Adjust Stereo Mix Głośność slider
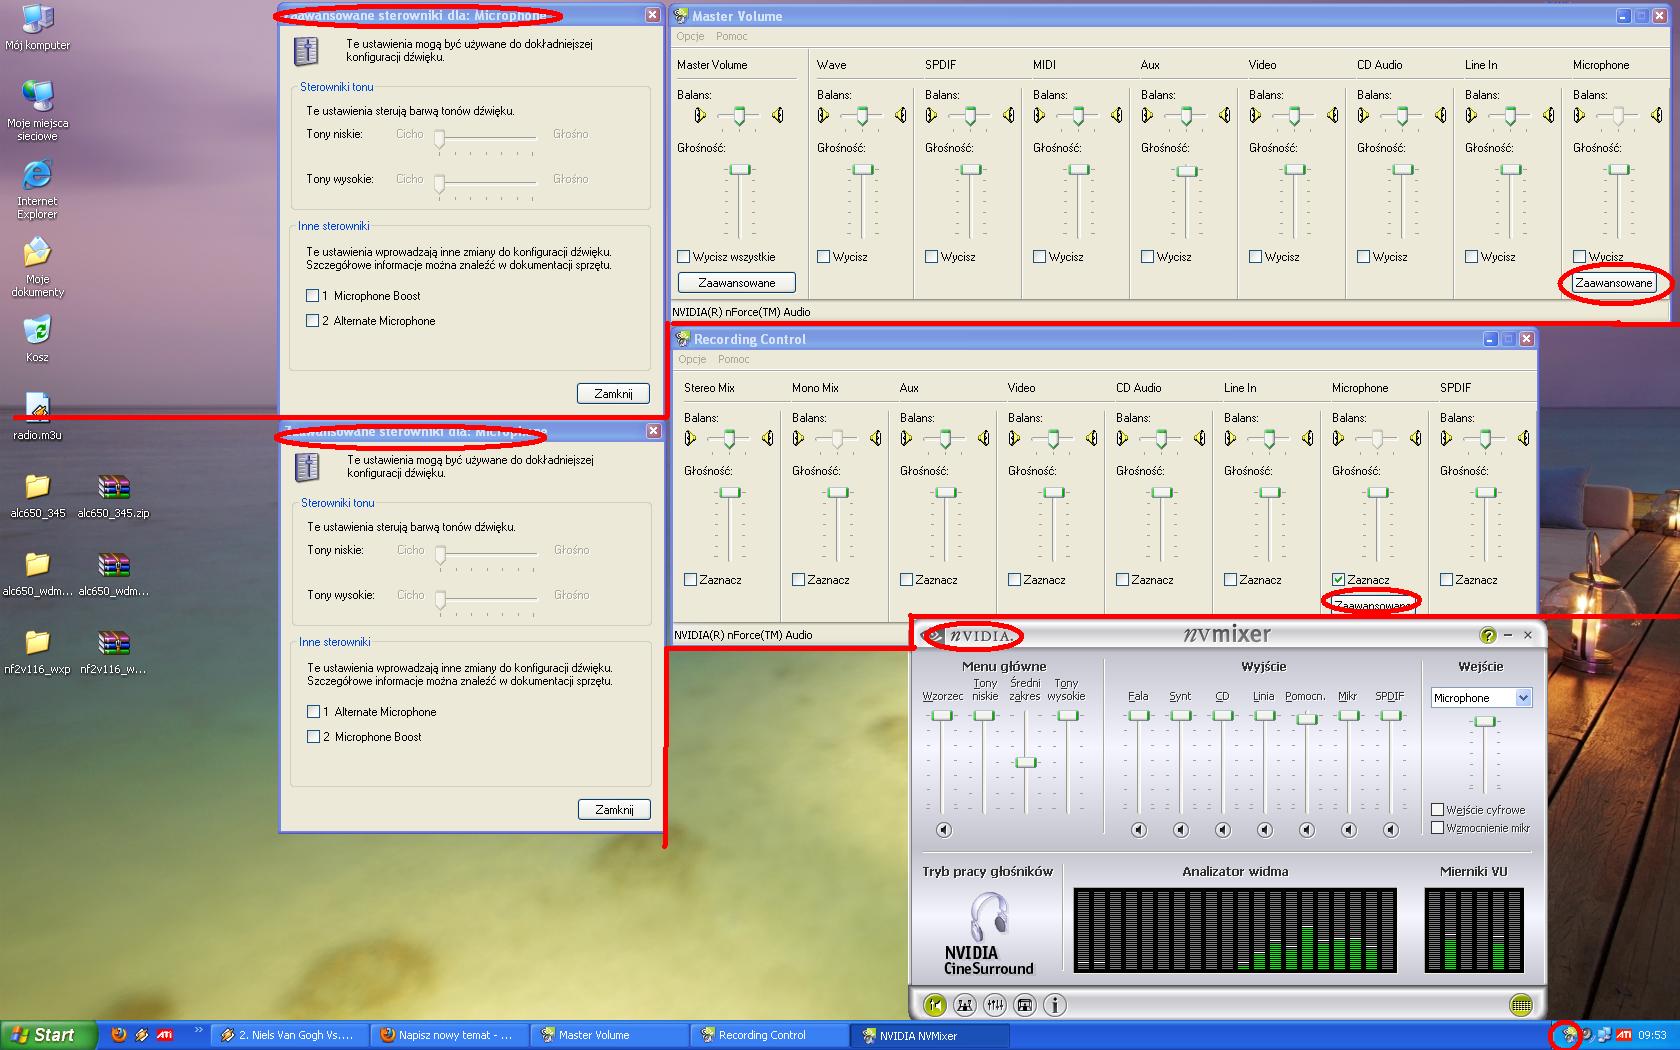 730,493
